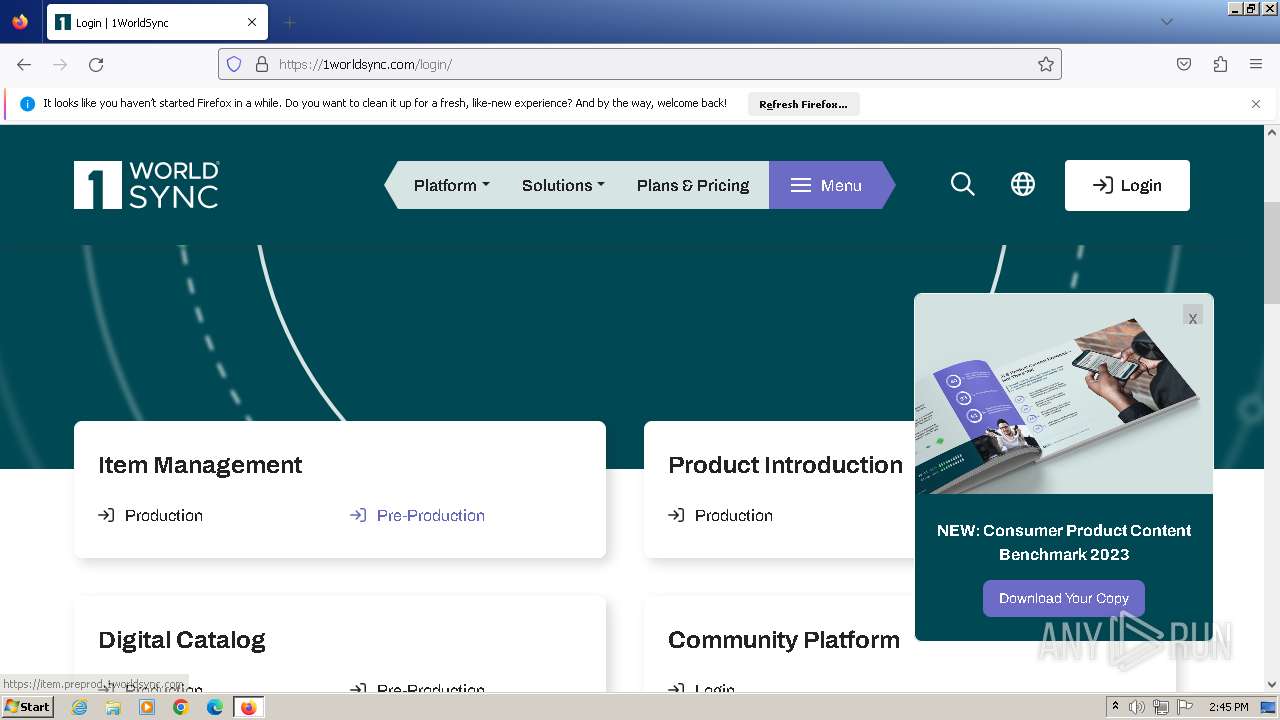Open the Firefox application menu
Screen dimensions: 1280x720
pyautogui.click(x=1256, y=64)
